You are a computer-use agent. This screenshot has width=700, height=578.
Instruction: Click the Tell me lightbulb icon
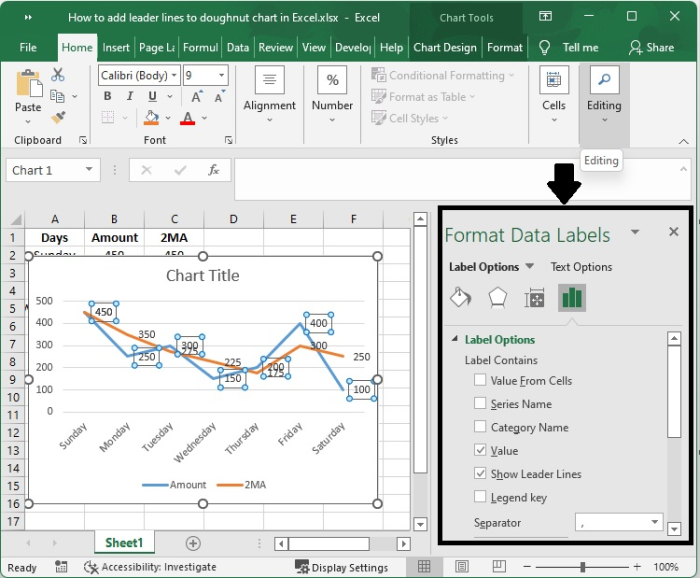click(x=544, y=47)
